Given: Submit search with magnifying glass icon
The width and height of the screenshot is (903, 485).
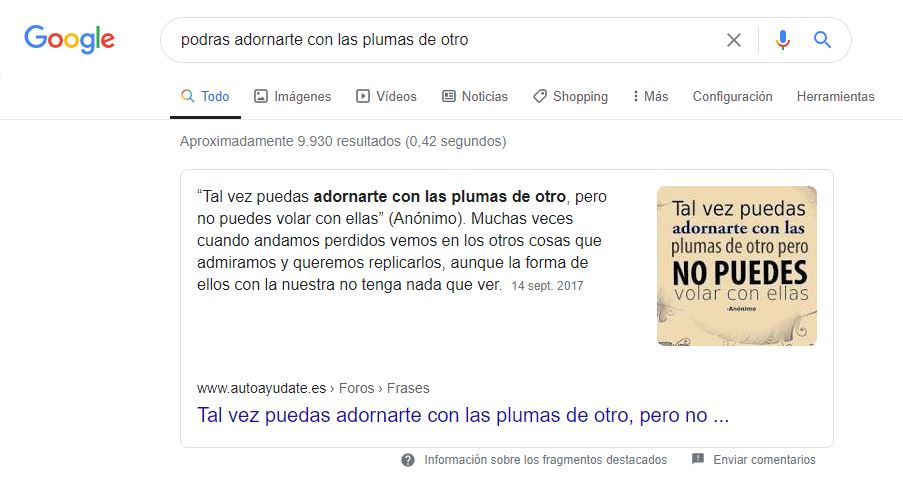Looking at the screenshot, I should [822, 39].
